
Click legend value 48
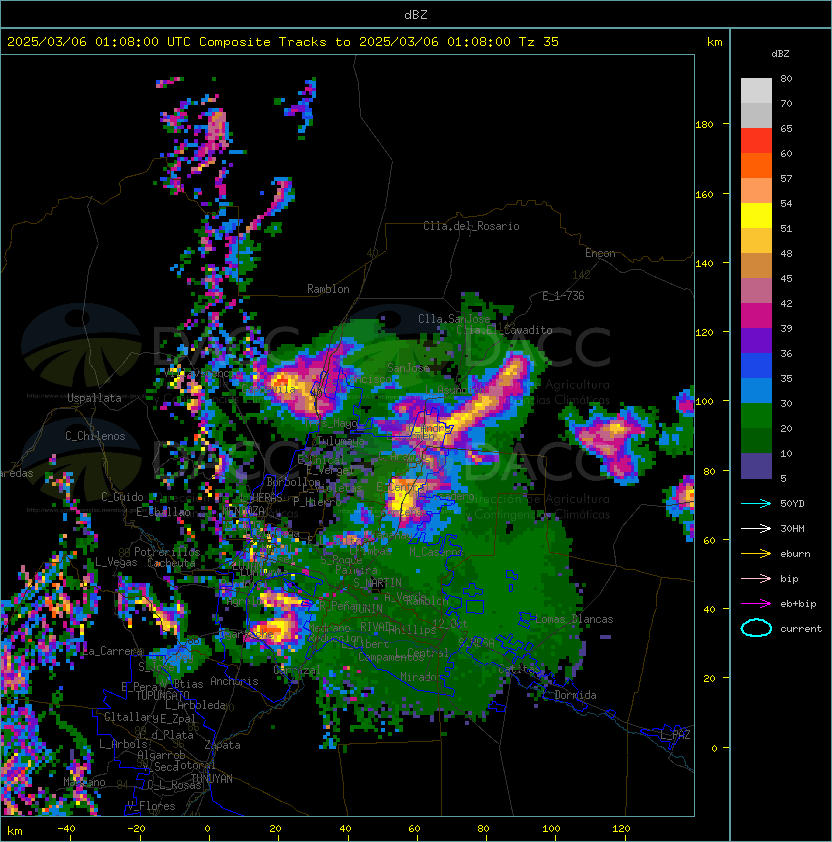pyautogui.click(x=786, y=253)
